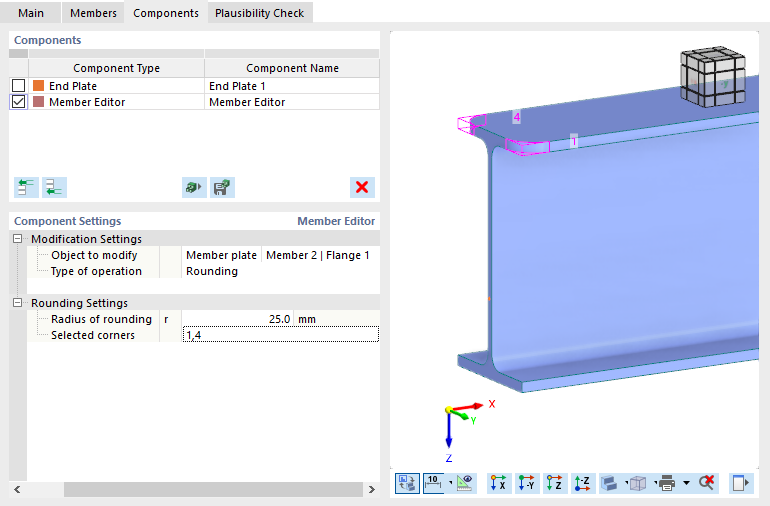This screenshot has height=506, width=770.
Task: Click the print graphic icon
Action: [667, 483]
